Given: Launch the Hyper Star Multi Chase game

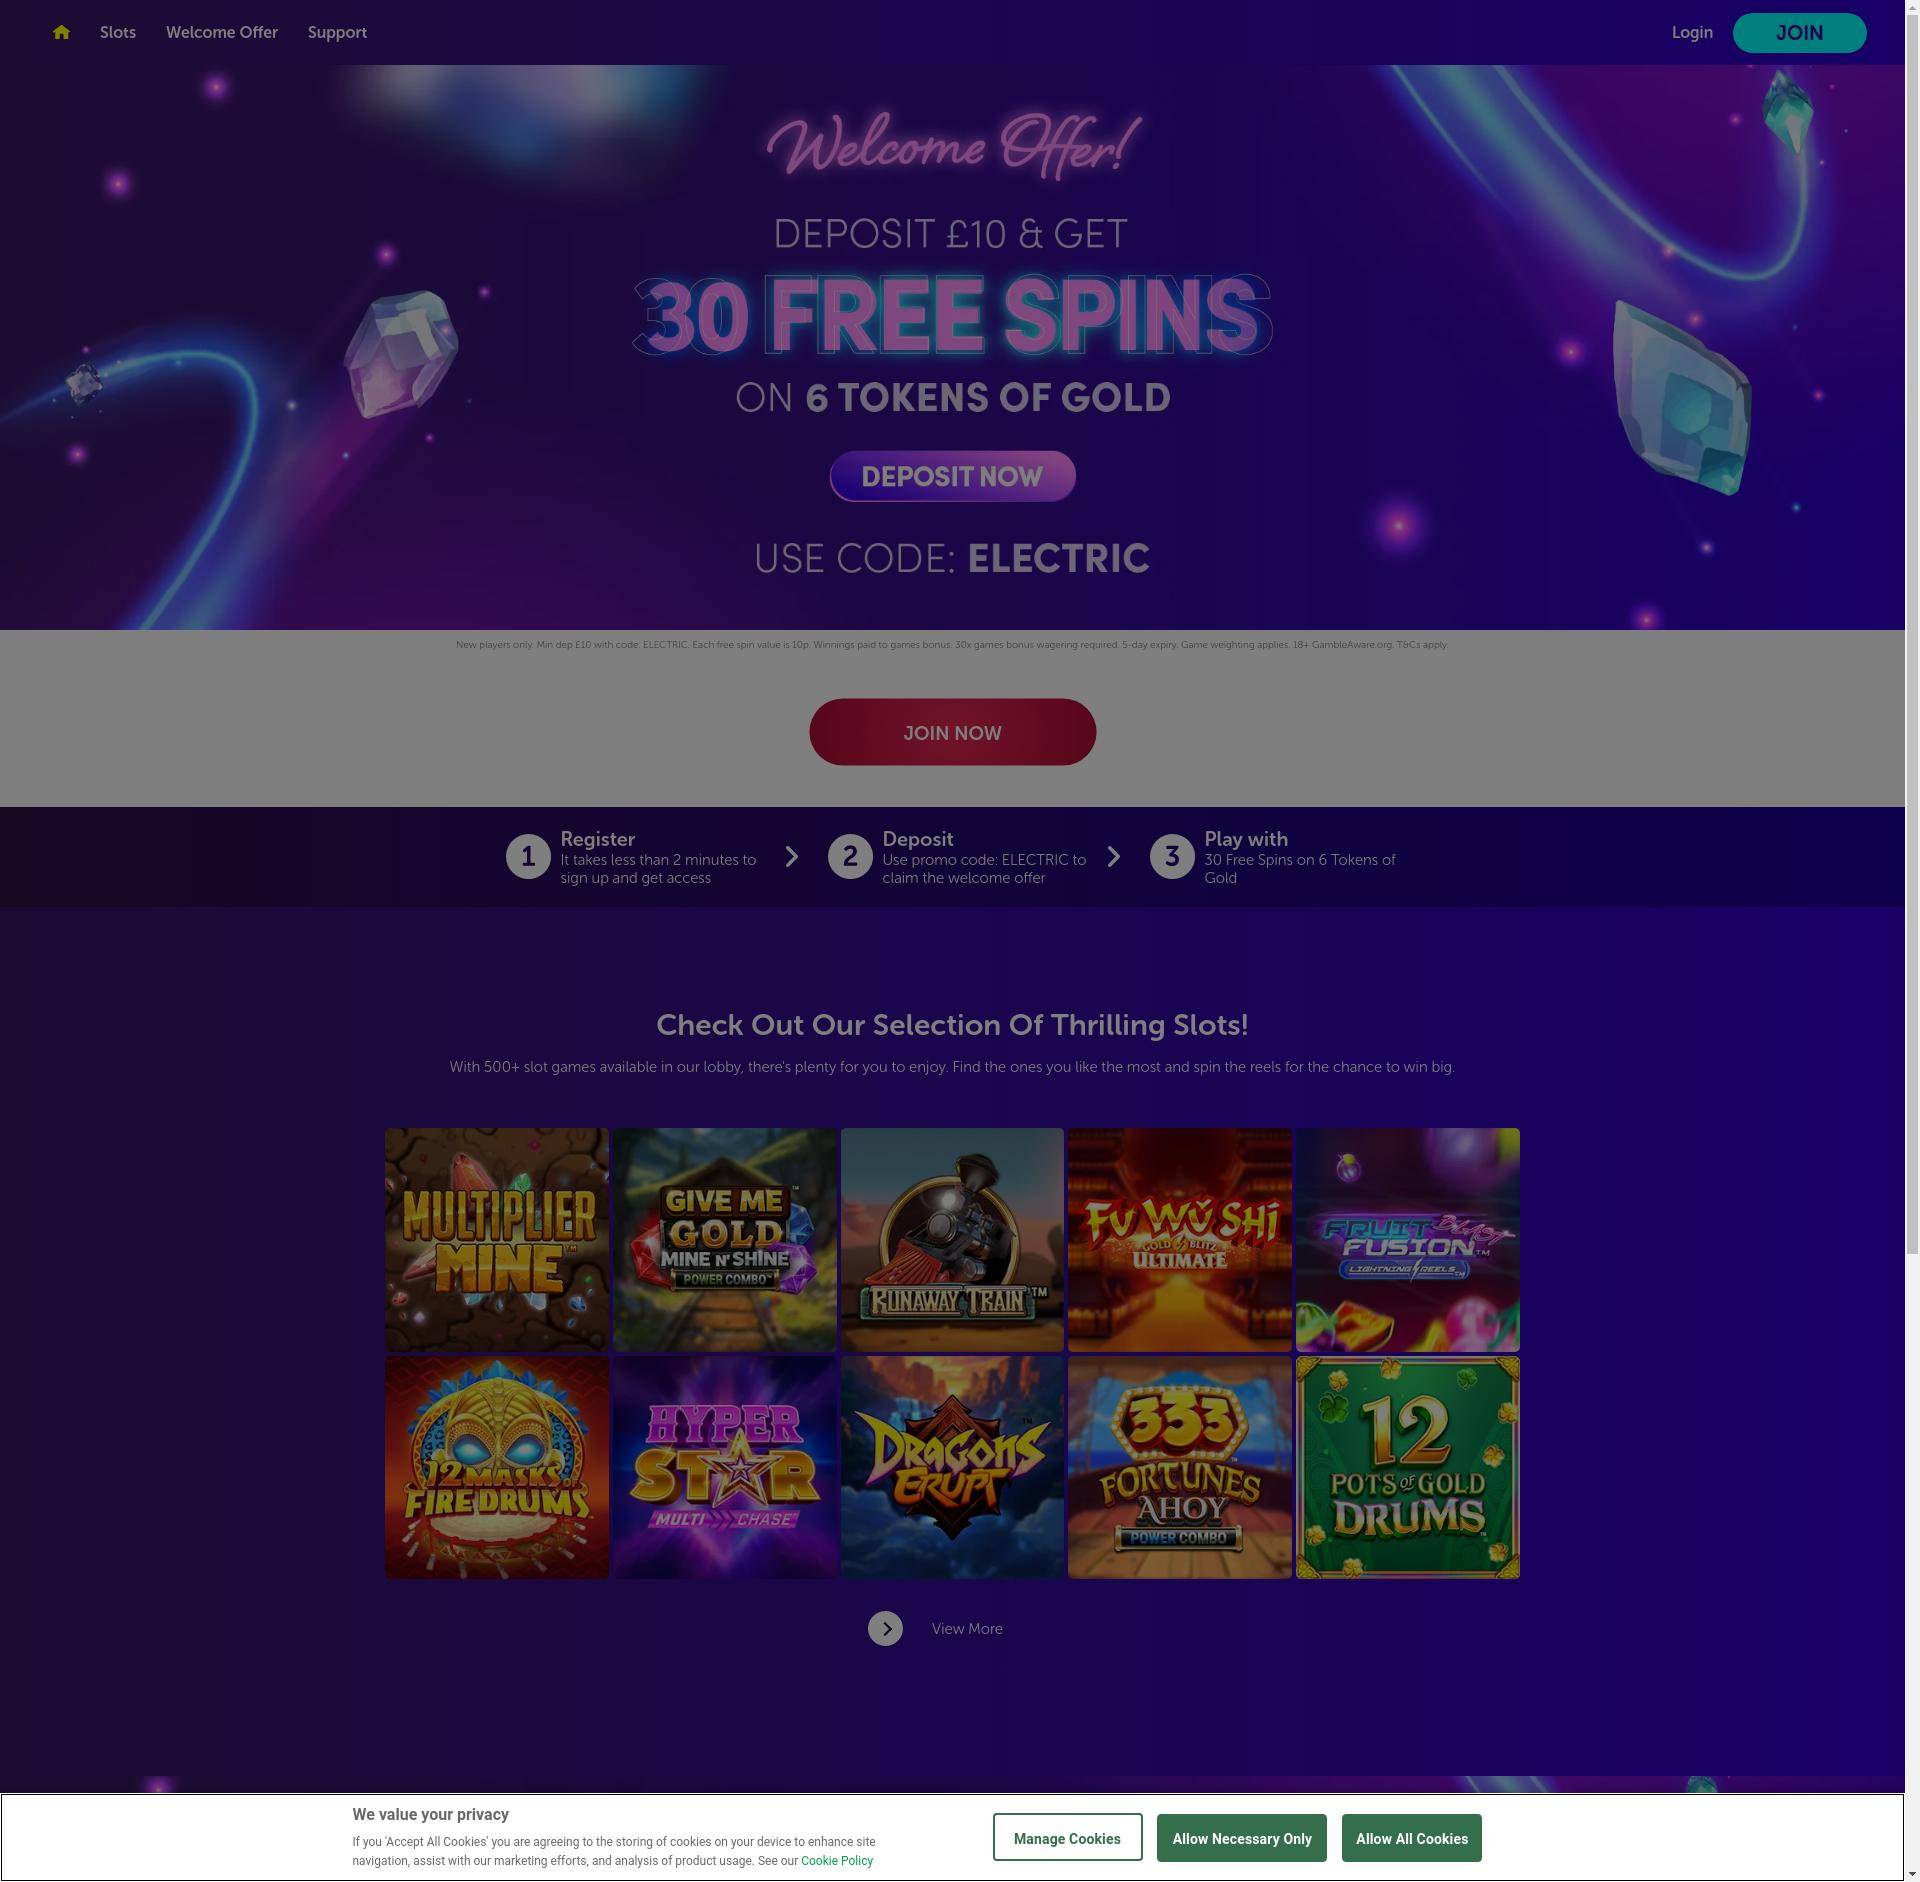Looking at the screenshot, I should coord(725,1467).
